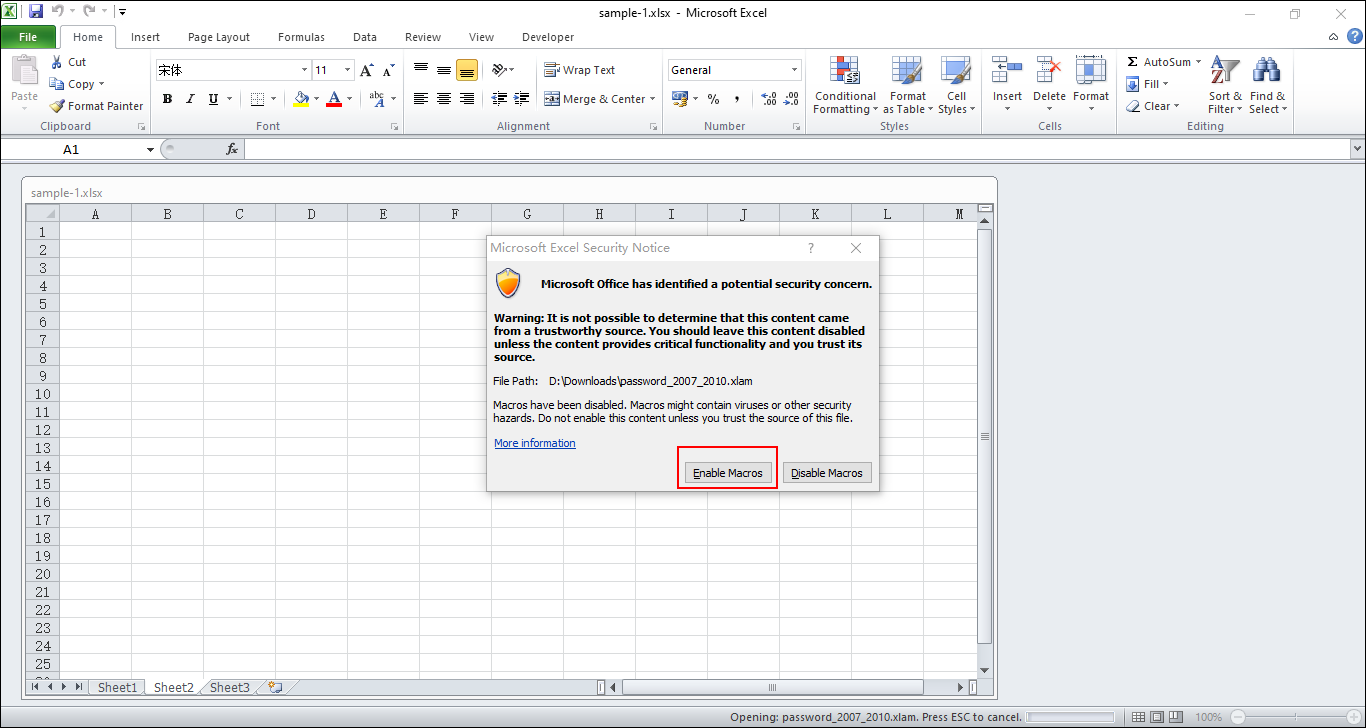Image resolution: width=1366 pixels, height=728 pixels.
Task: Click the AutoSum sigma icon
Action: pos(1133,62)
